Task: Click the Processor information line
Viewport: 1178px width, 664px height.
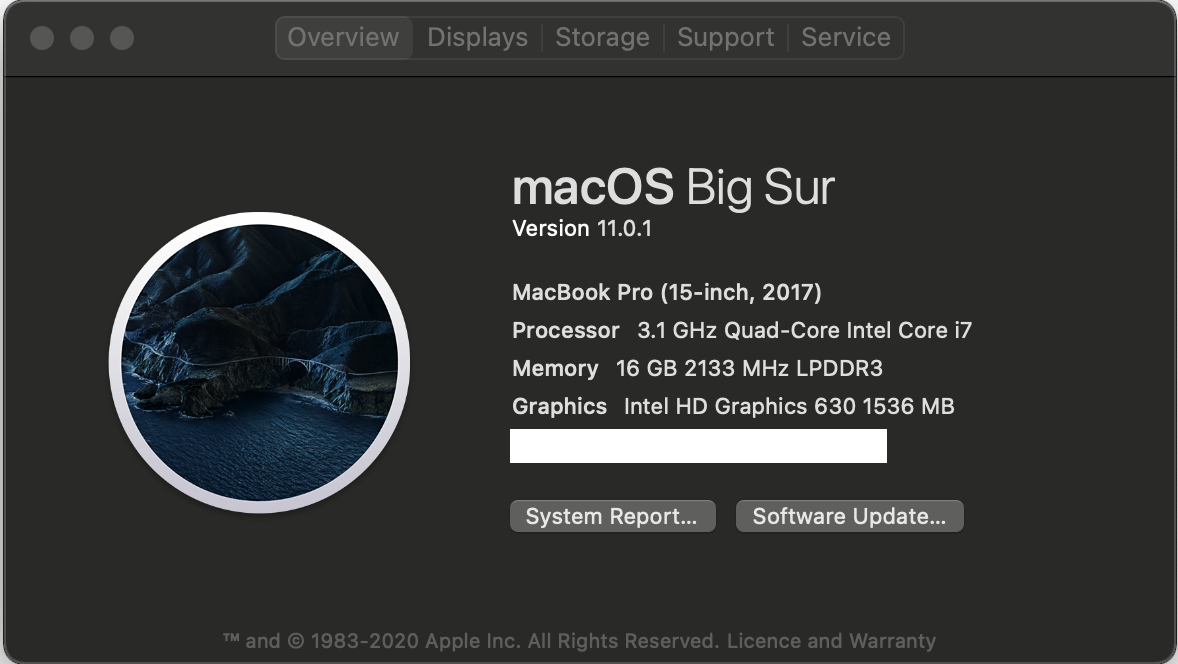Action: point(741,331)
